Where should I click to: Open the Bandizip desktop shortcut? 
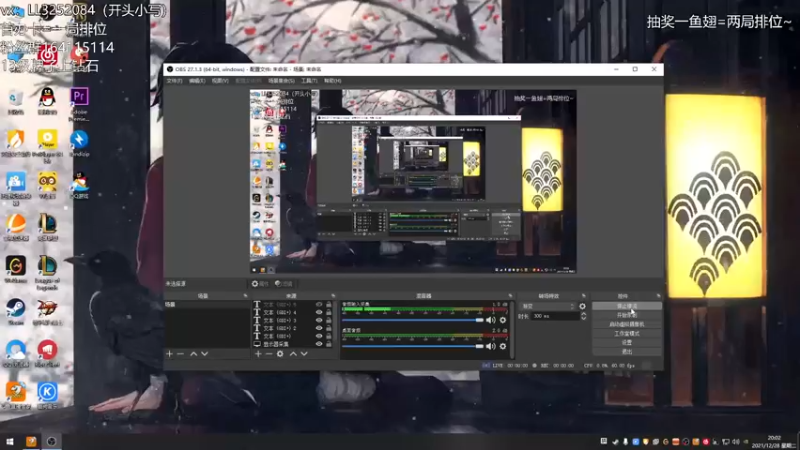coord(79,143)
